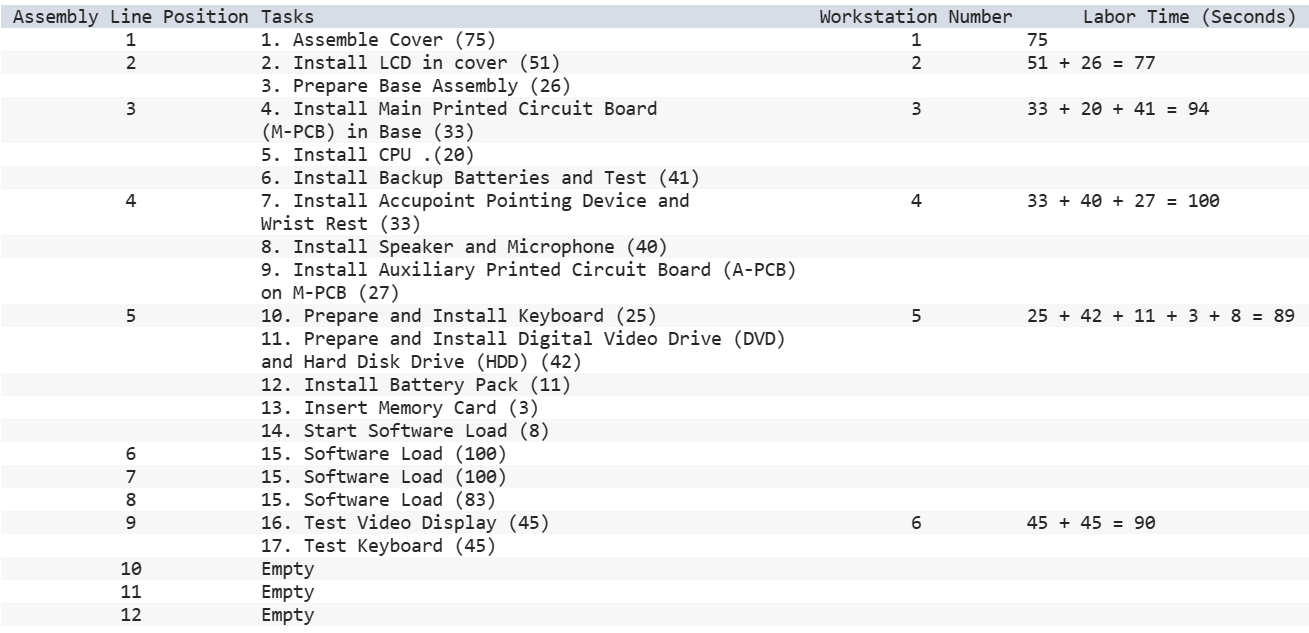The image size is (1309, 633).
Task: Click 'and Hard Disk Drive (HDD) (42)' line
Action: (x=421, y=363)
